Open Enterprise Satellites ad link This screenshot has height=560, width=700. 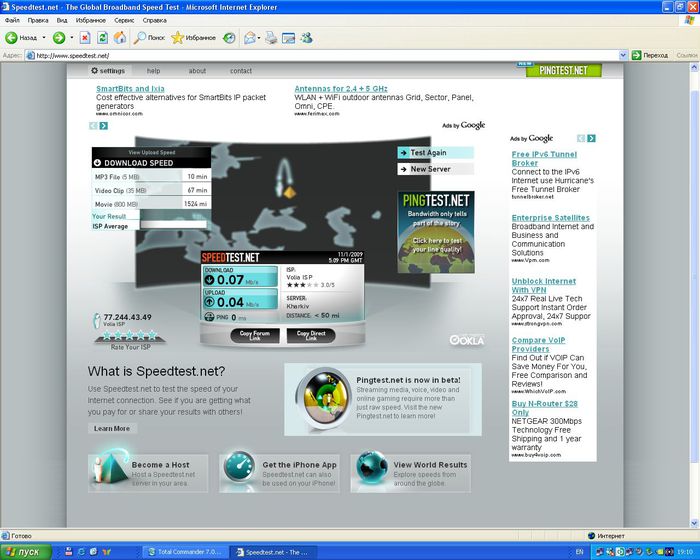coord(550,217)
